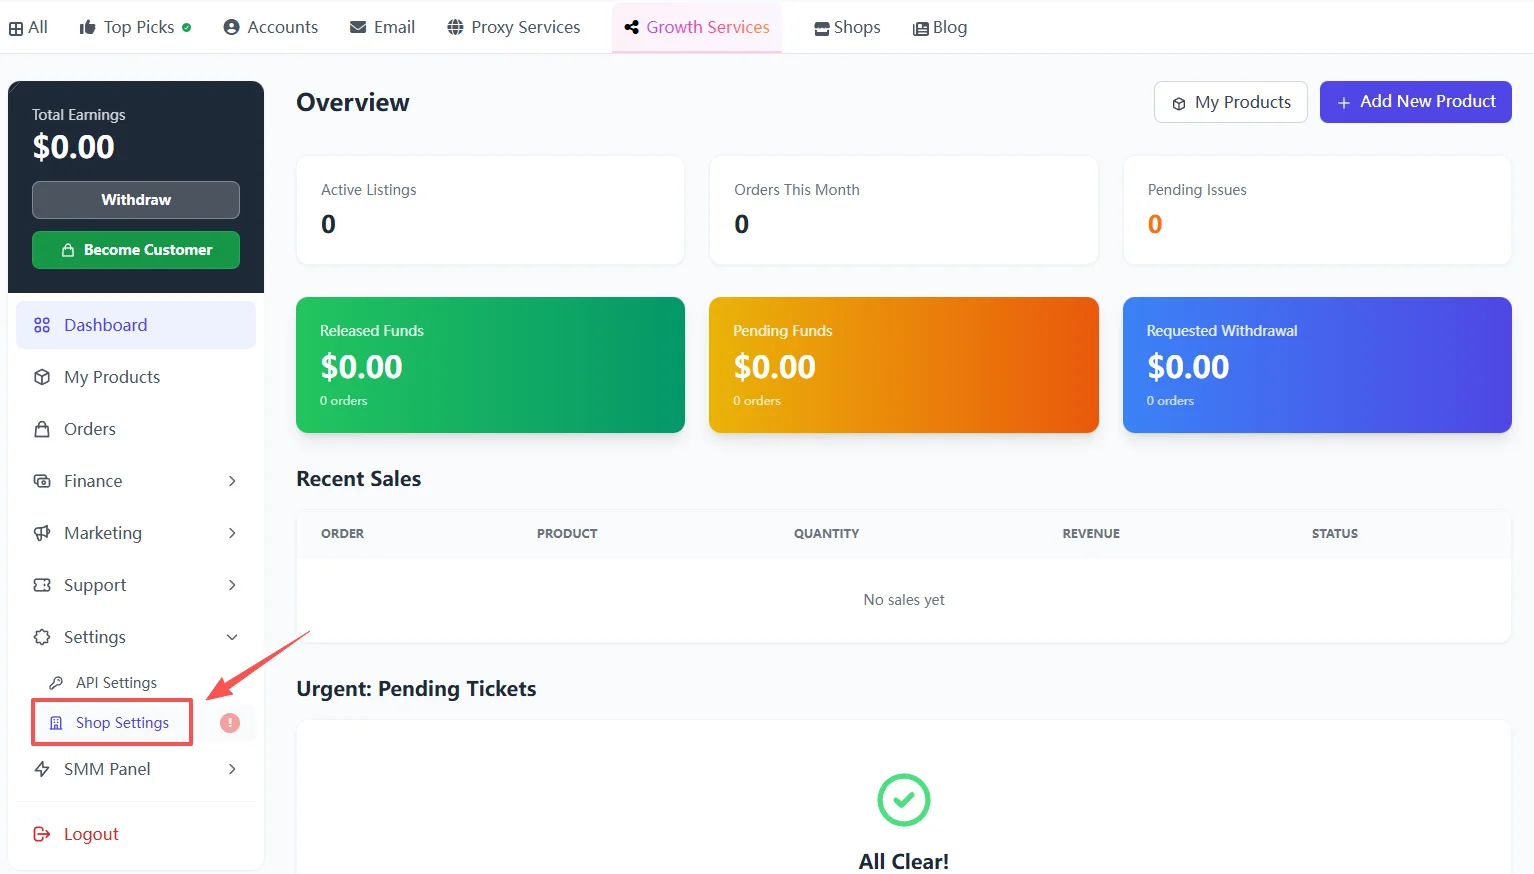Viewport: 1534px width, 874px height.
Task: Click the My Products box icon in sidebar
Action: pyautogui.click(x=42, y=377)
